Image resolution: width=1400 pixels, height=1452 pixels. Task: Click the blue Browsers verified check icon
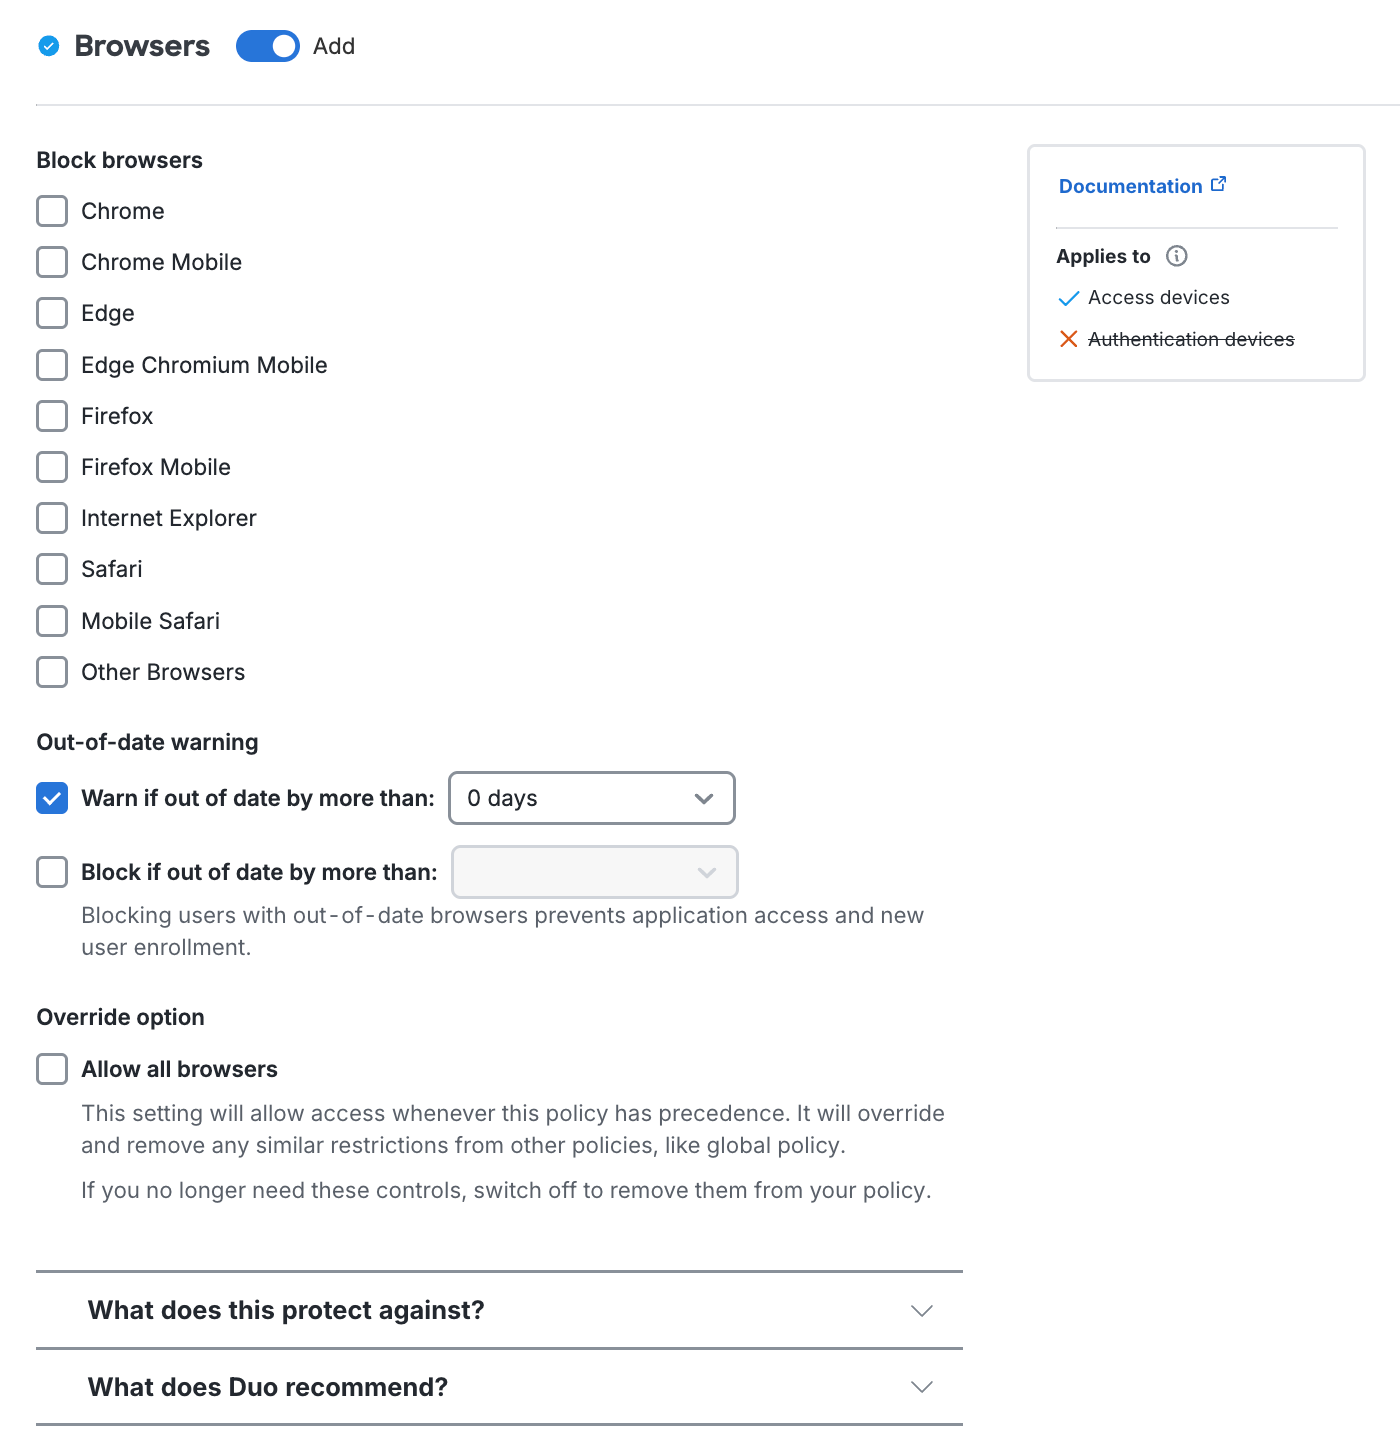tap(49, 46)
